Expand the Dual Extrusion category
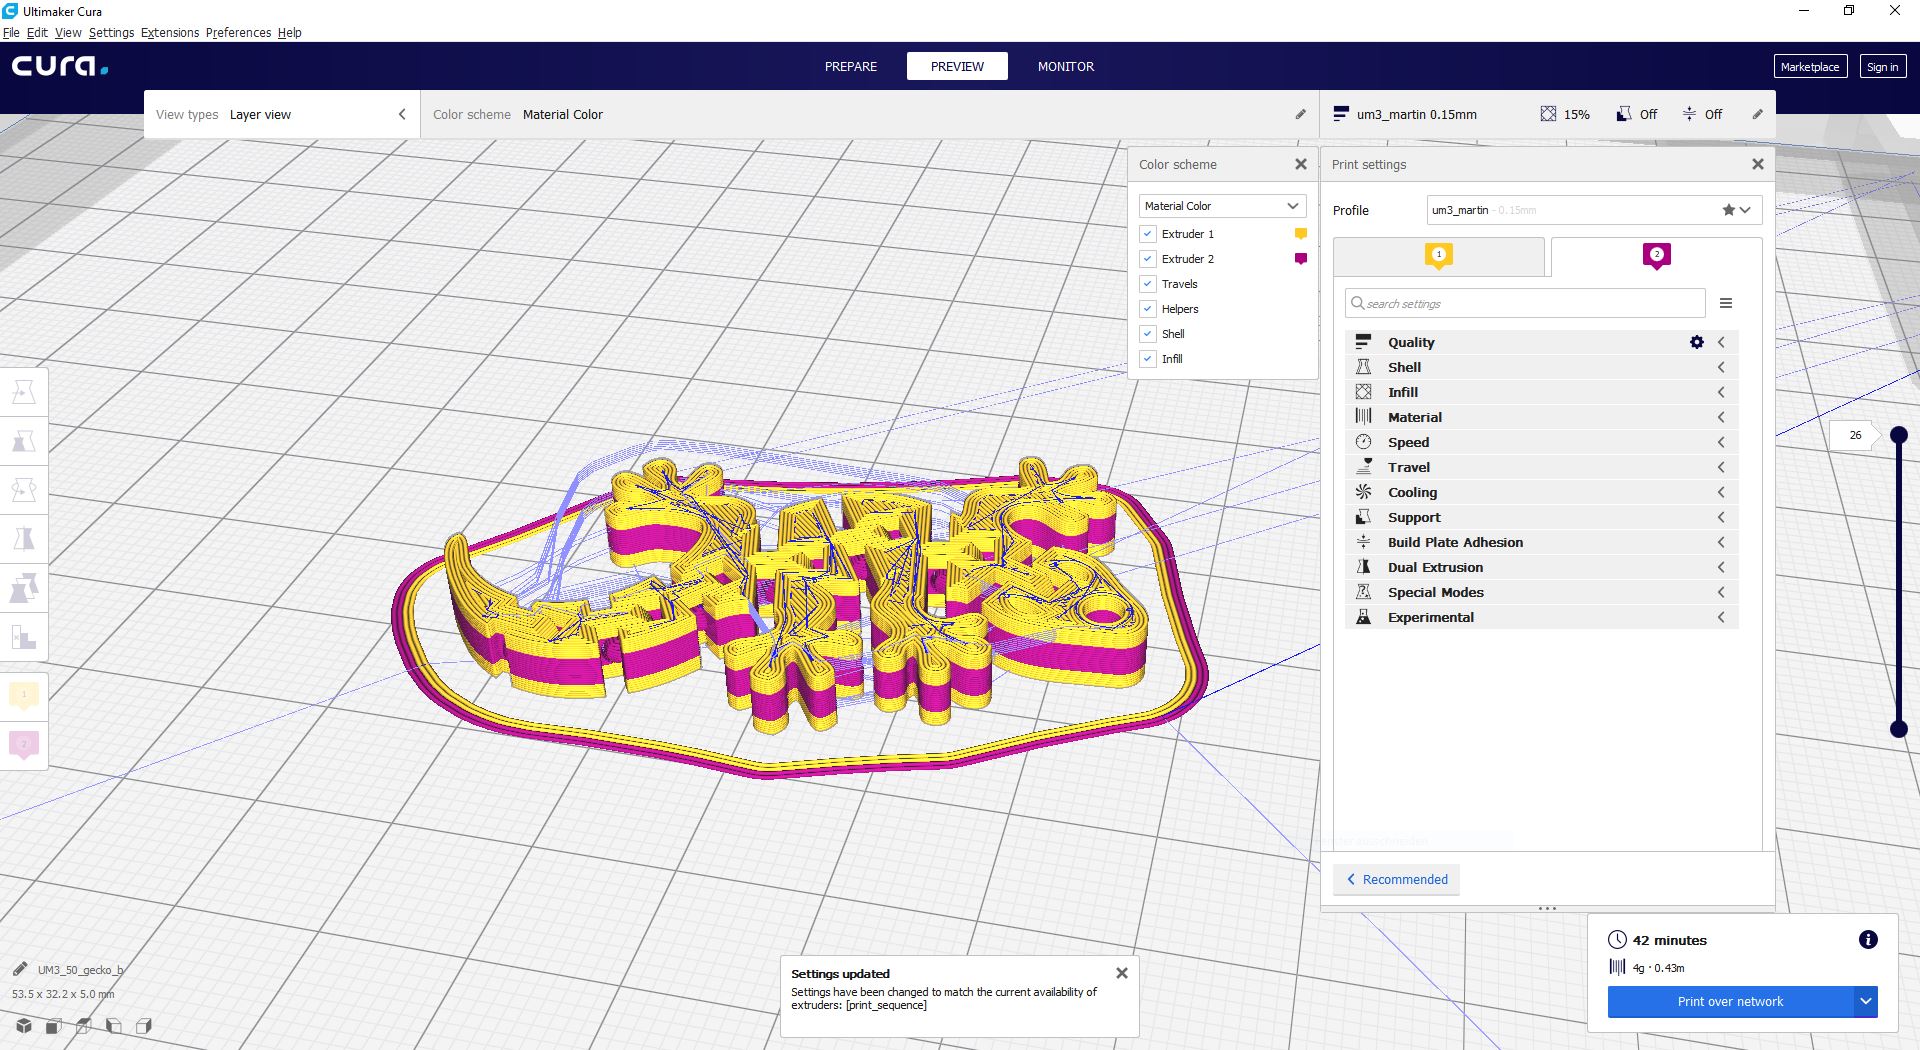The height and width of the screenshot is (1050, 1920). [1541, 567]
